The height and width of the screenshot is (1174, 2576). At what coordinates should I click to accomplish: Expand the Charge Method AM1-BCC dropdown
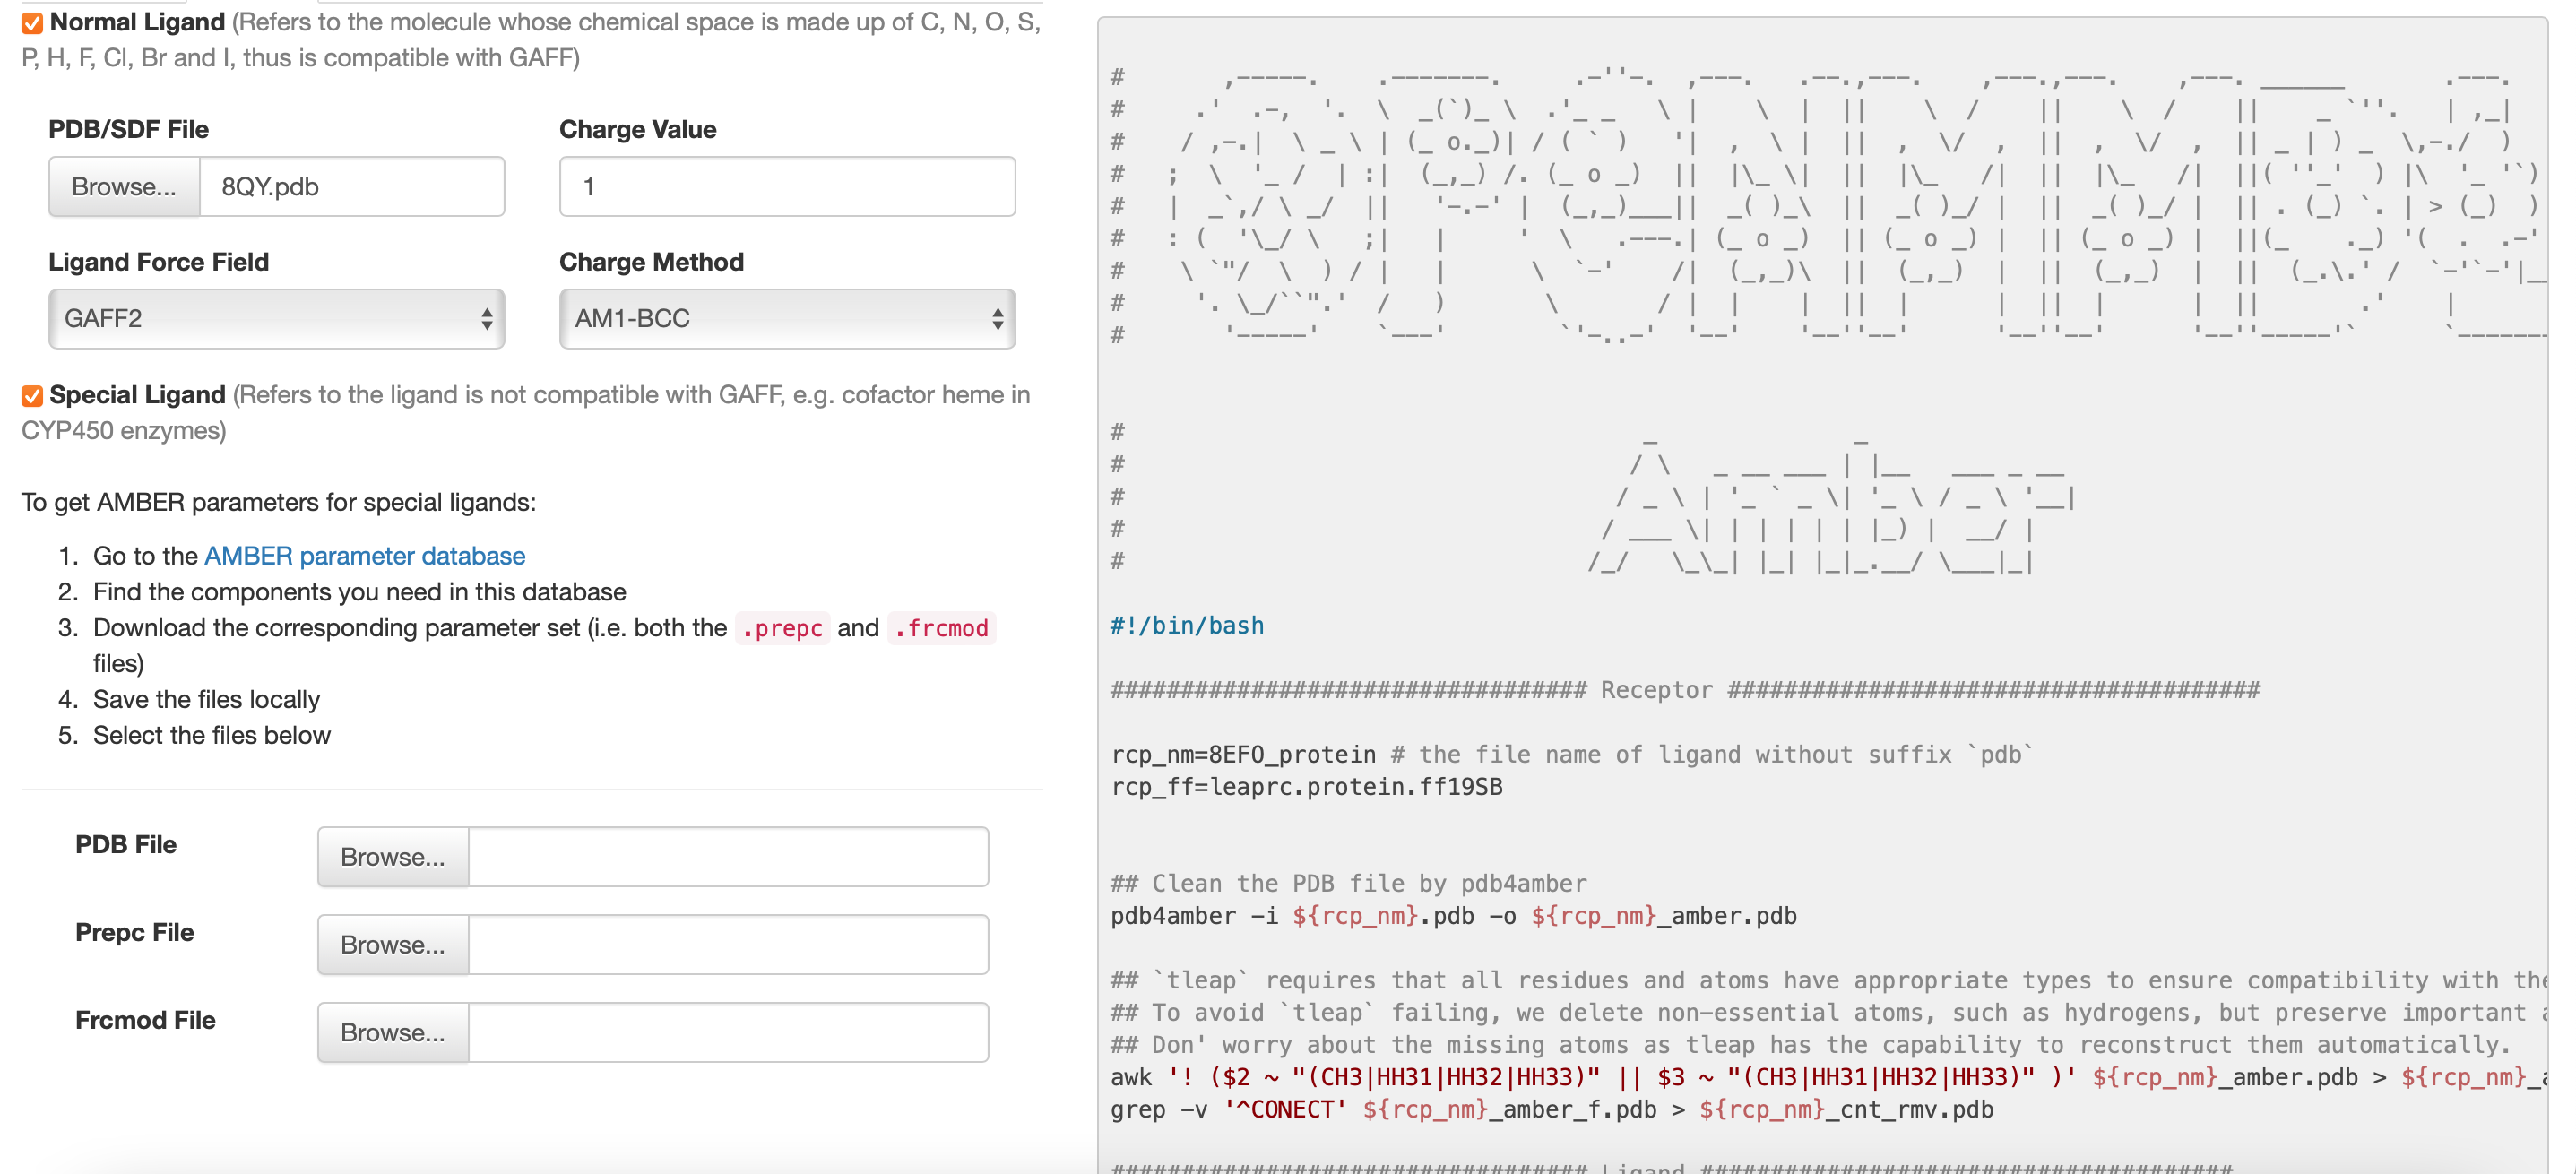pos(787,319)
